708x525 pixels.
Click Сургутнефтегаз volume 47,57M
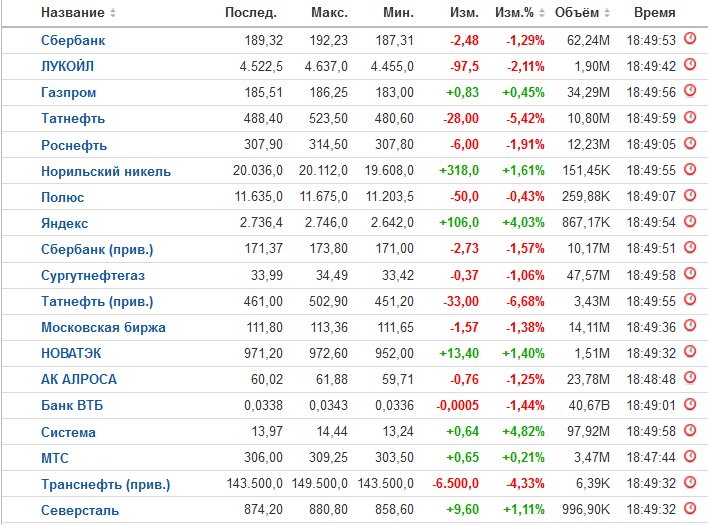point(588,275)
